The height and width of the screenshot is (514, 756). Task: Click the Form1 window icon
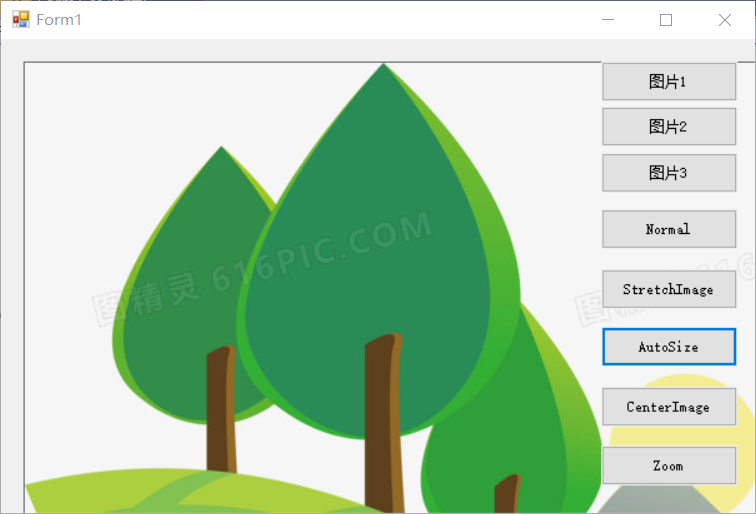[x=21, y=20]
